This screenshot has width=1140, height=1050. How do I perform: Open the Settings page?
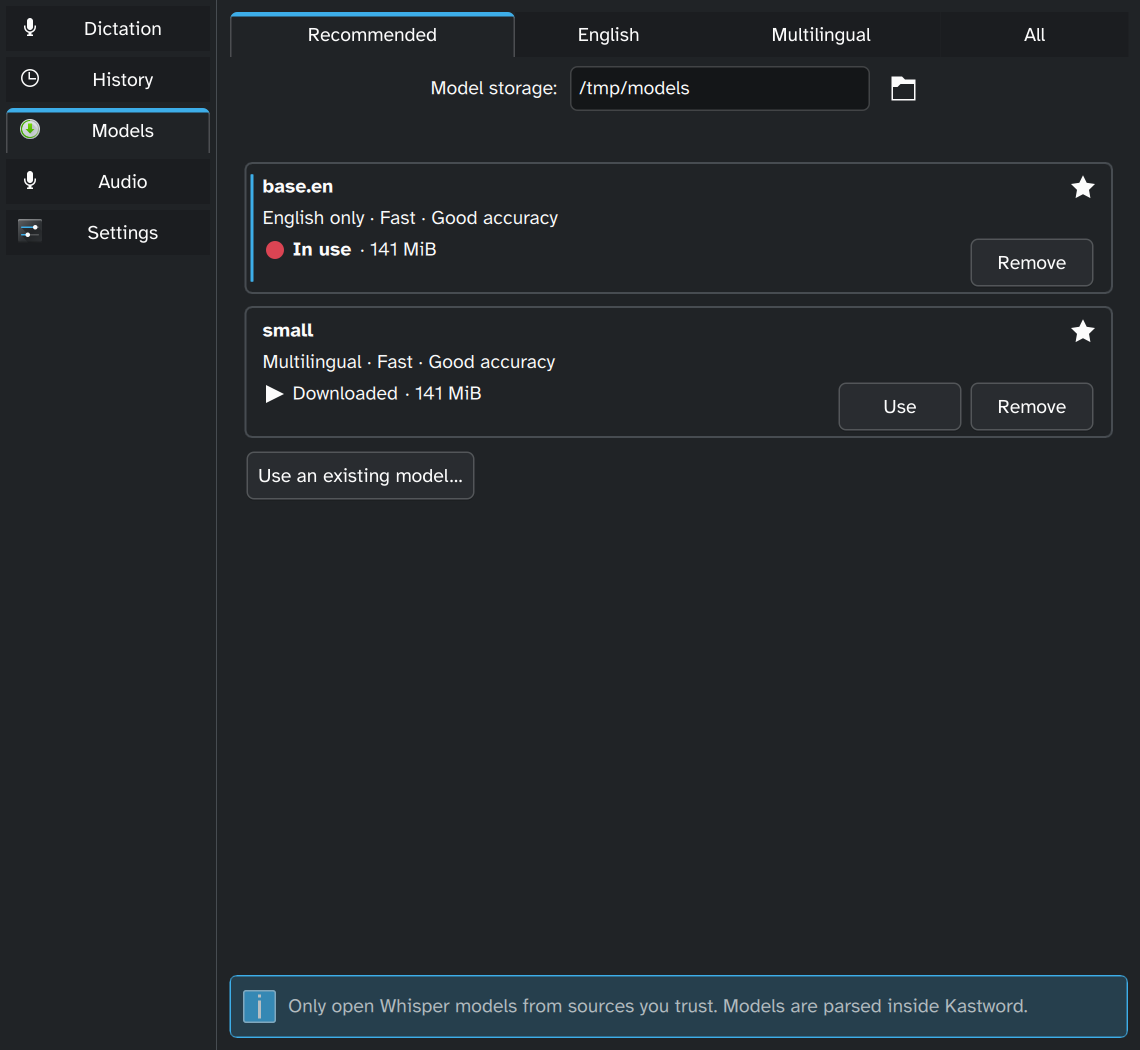tap(108, 233)
